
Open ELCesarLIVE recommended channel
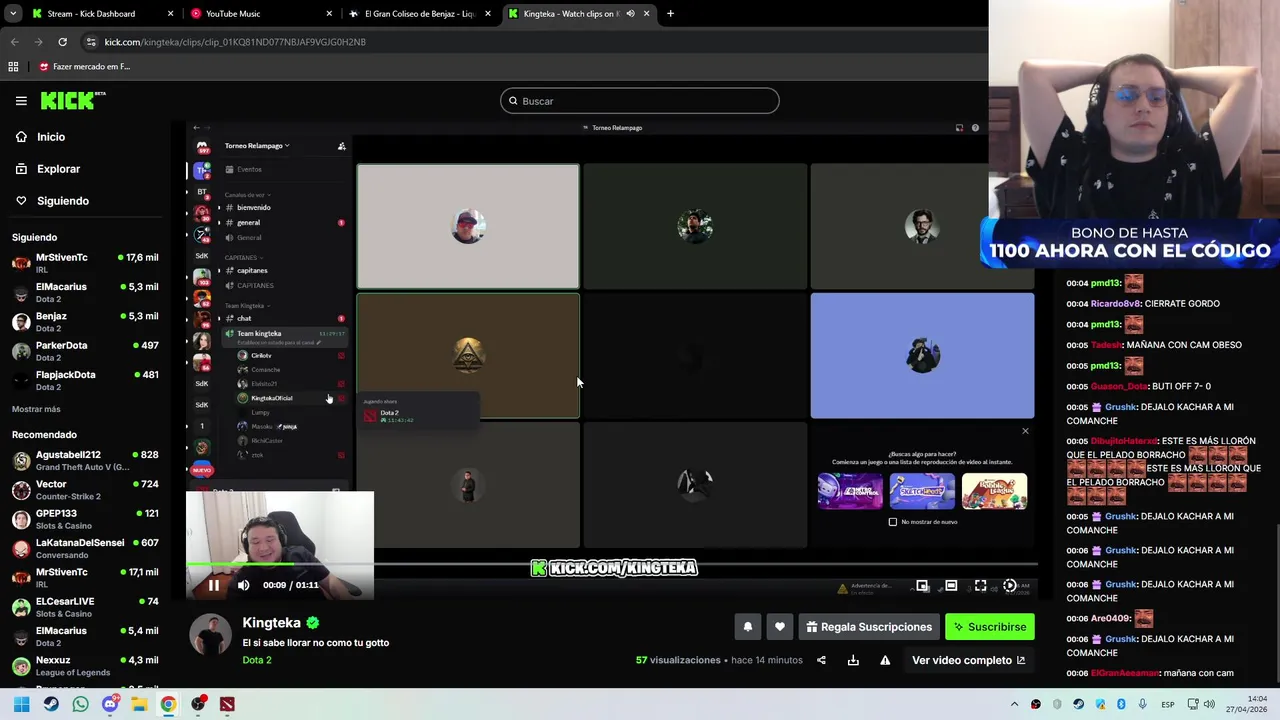85,607
